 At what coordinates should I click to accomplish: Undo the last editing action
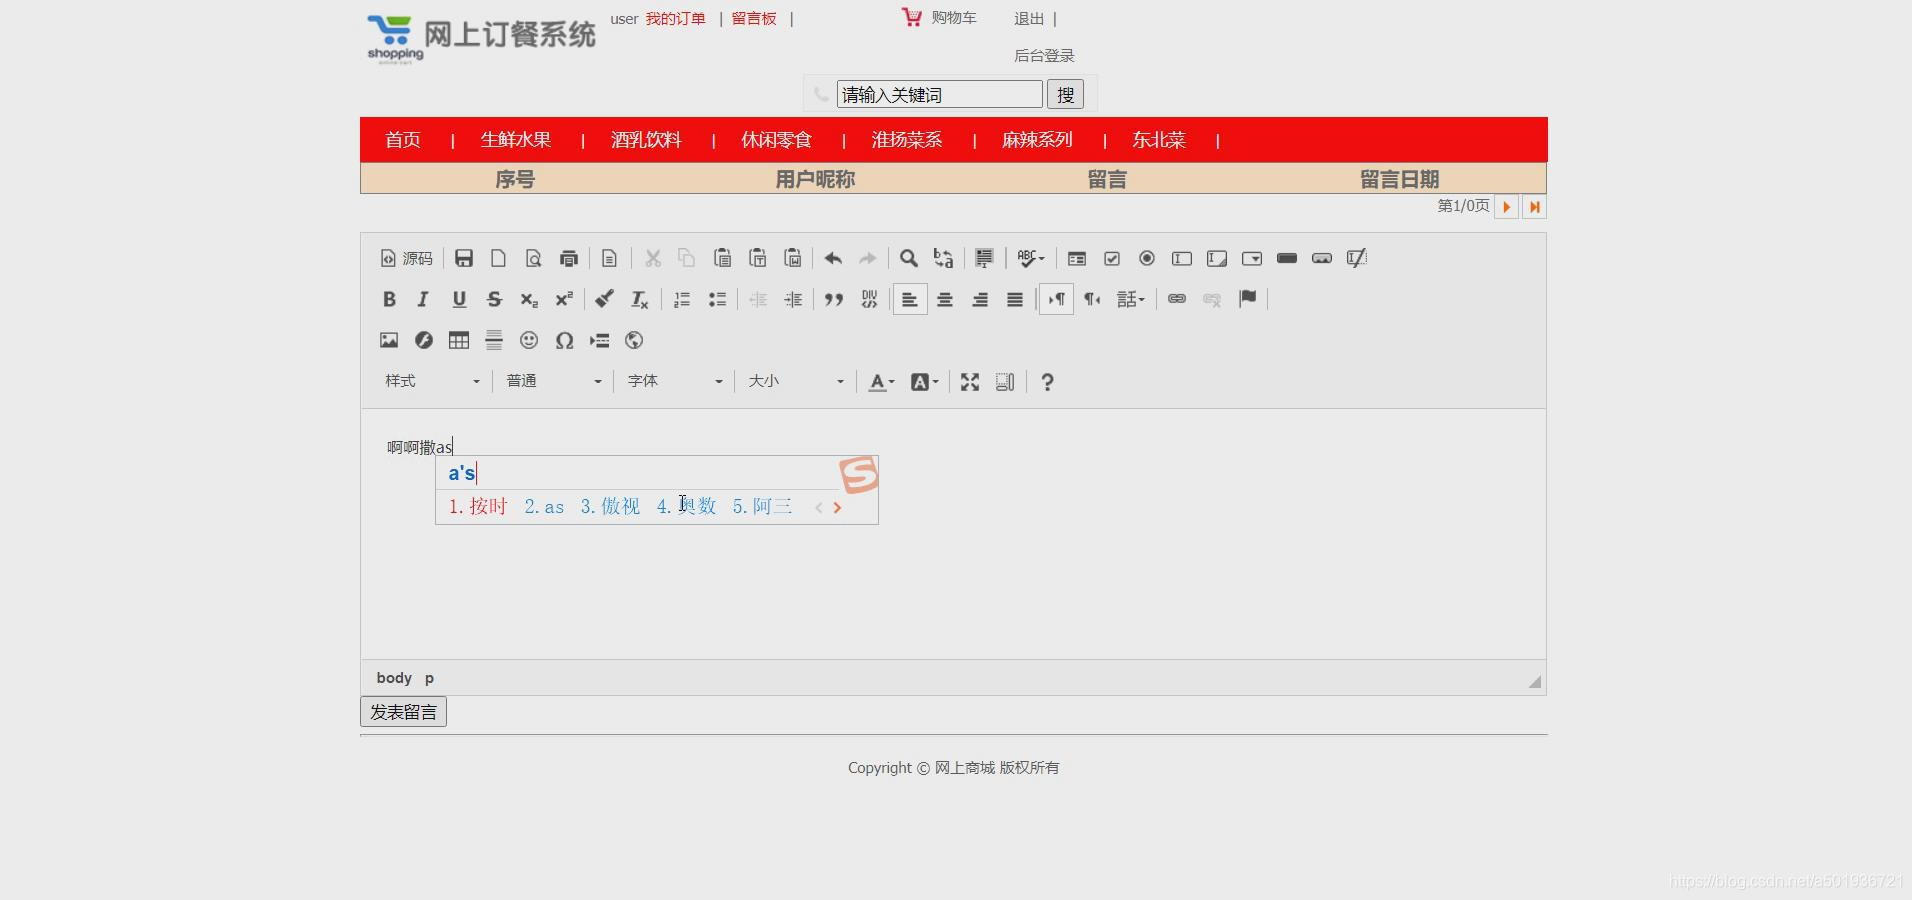point(831,258)
